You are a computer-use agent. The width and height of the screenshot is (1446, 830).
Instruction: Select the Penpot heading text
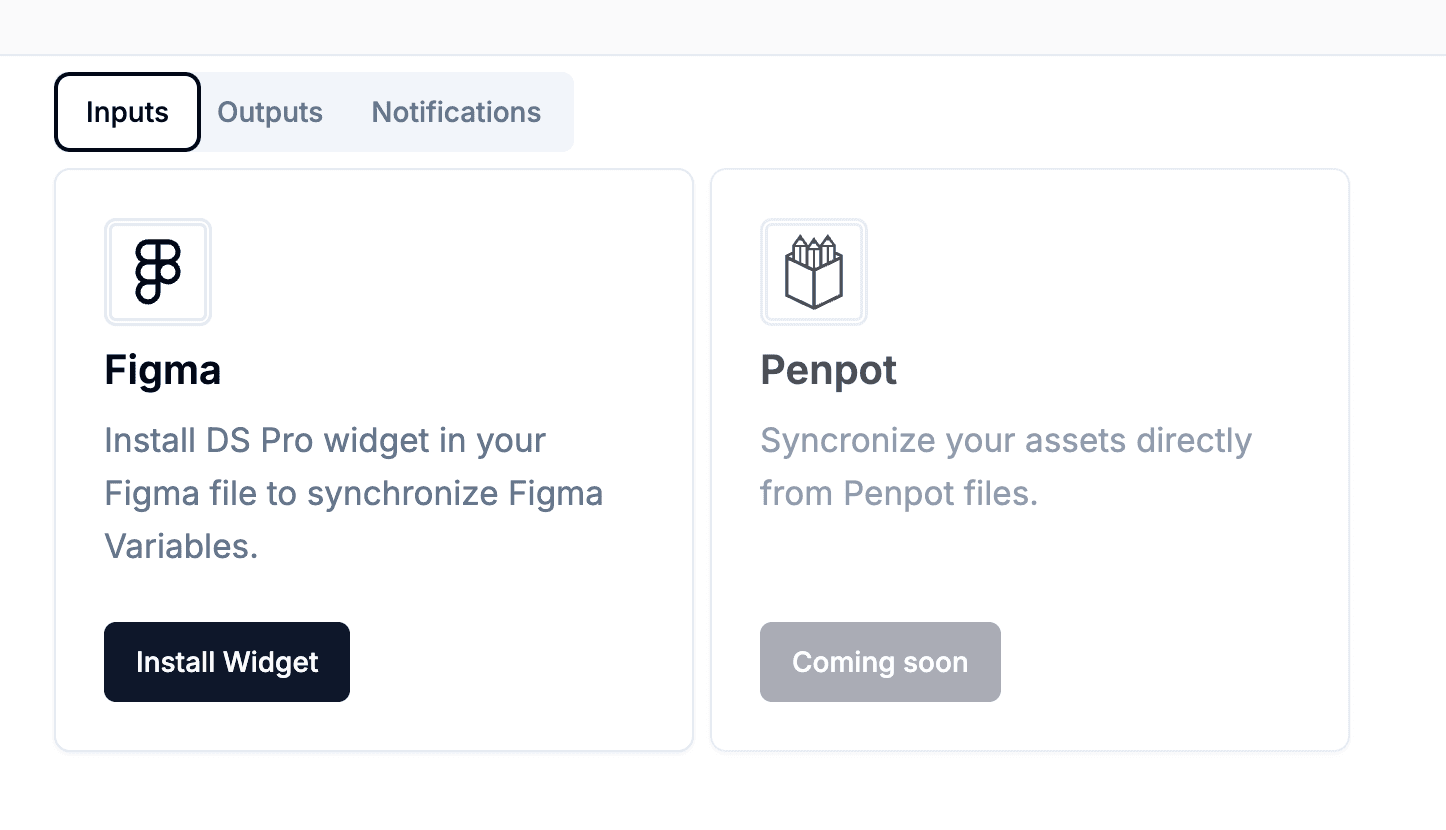coord(828,370)
